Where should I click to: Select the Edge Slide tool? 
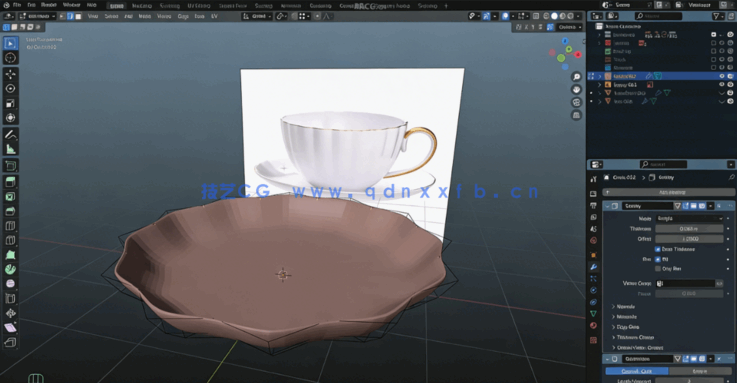click(x=10, y=298)
